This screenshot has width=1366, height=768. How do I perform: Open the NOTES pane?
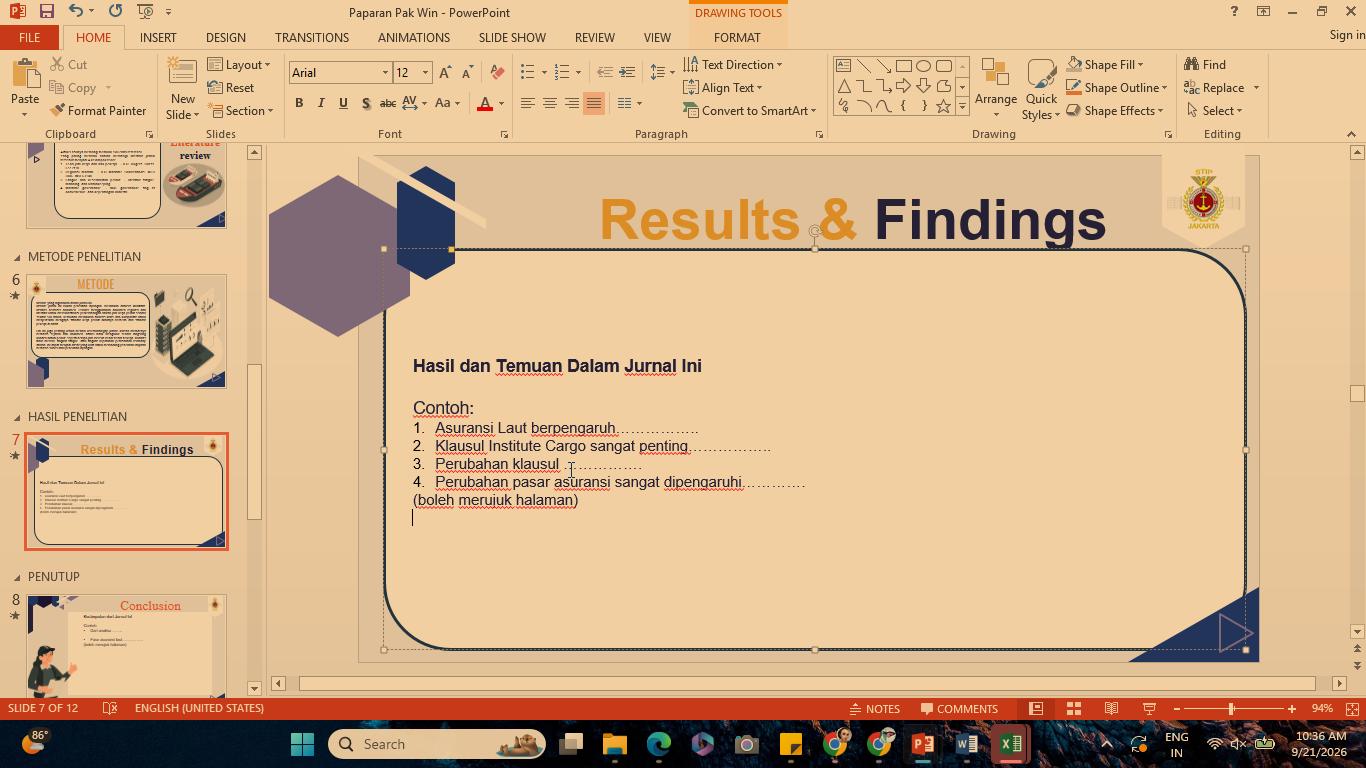click(875, 708)
